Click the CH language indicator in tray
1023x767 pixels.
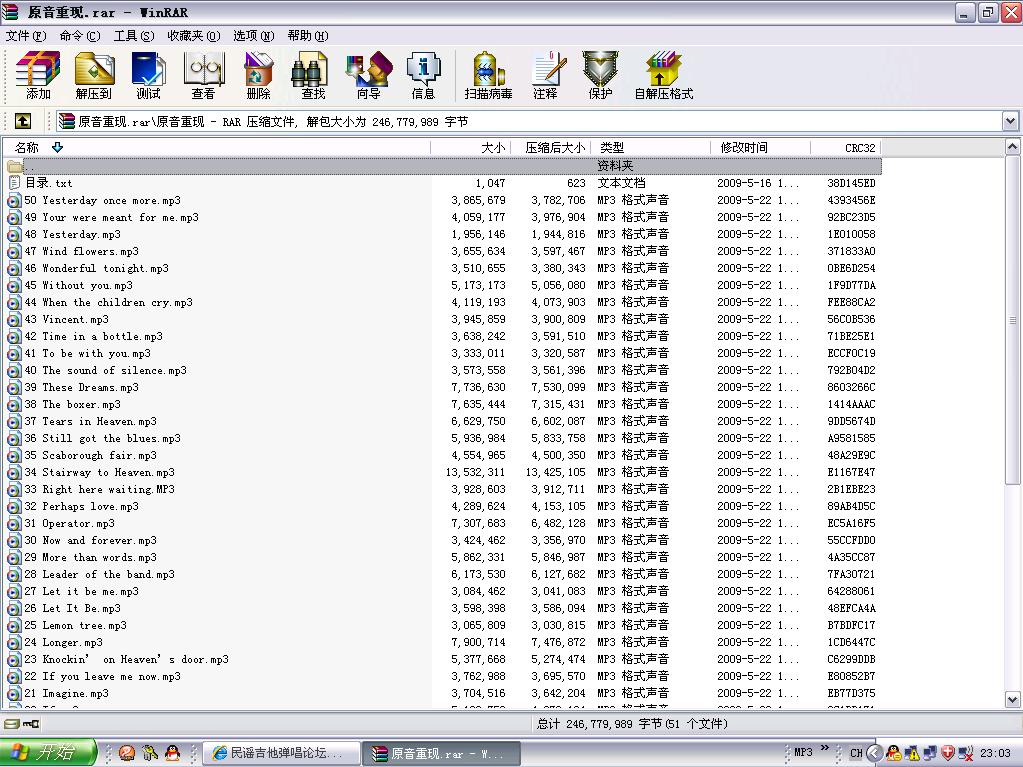856,753
